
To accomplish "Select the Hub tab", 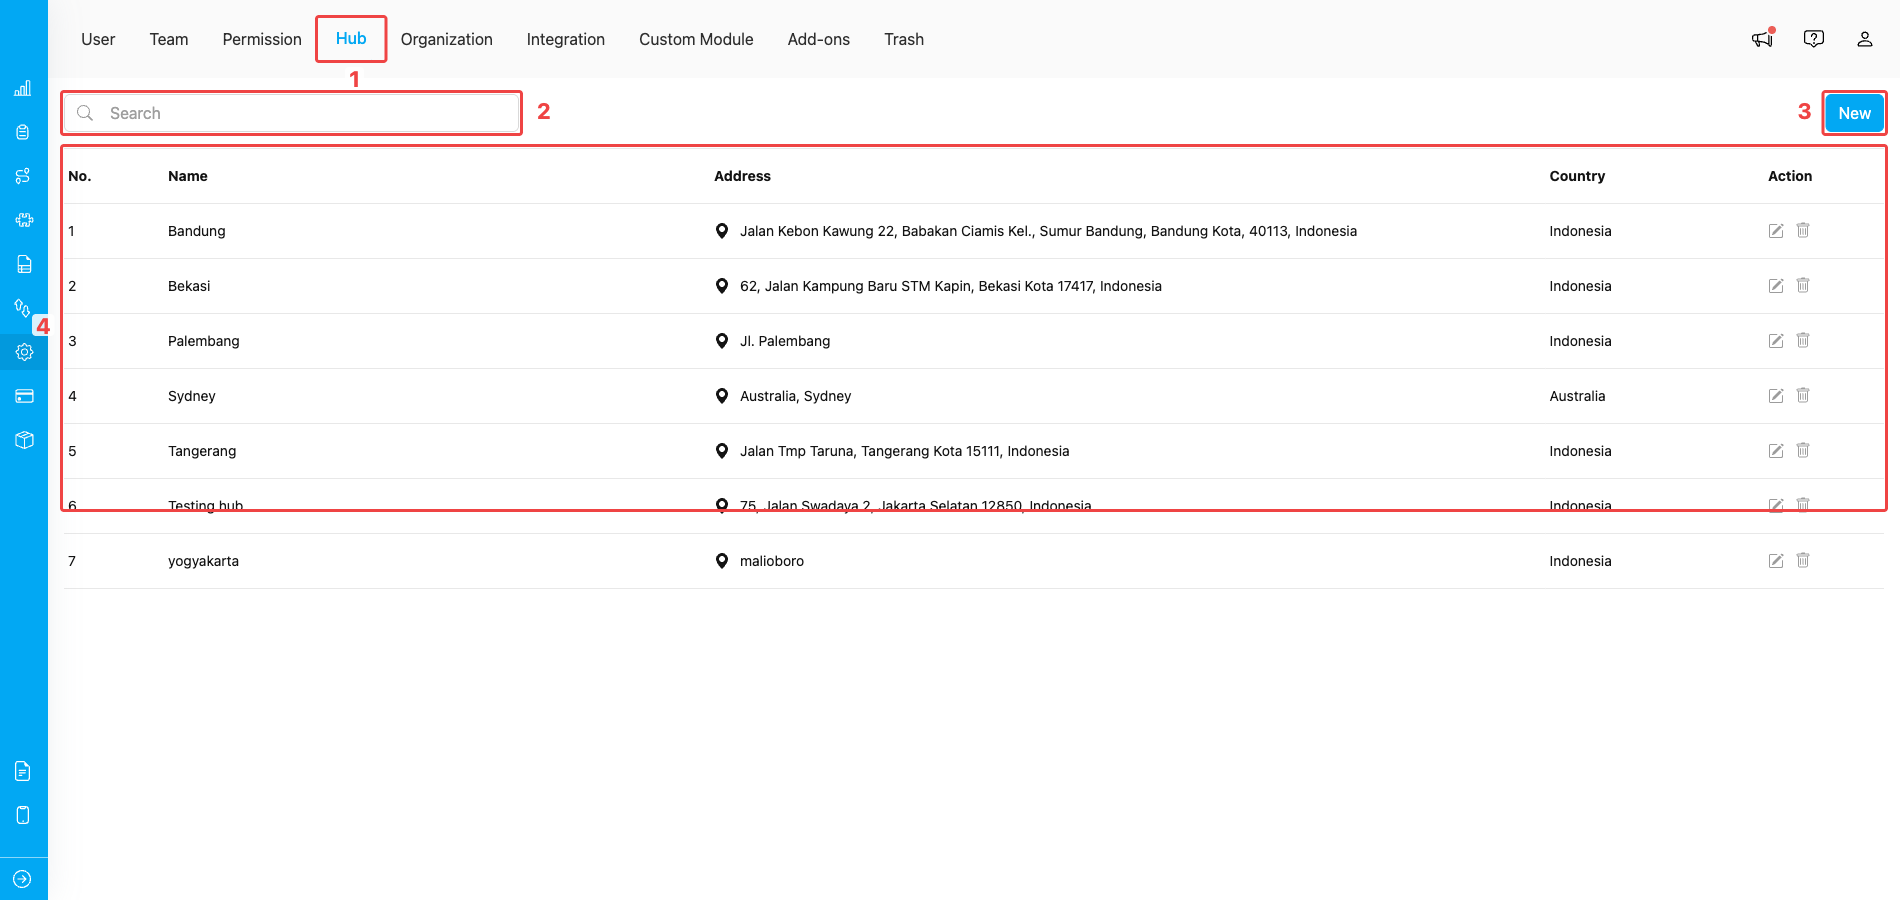I will point(351,39).
